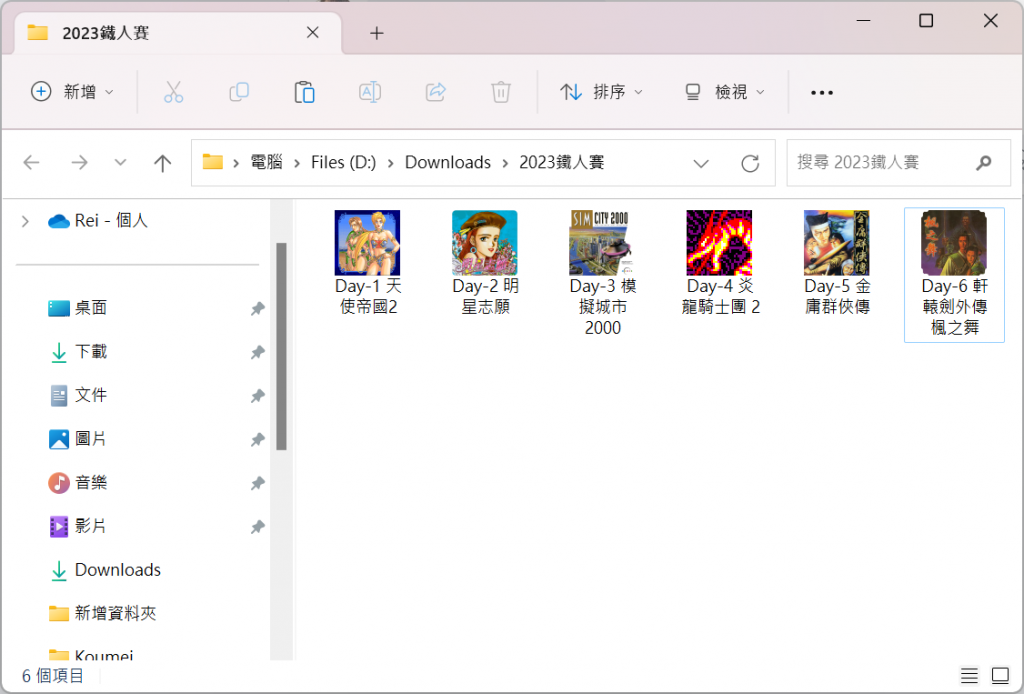The image size is (1024, 694).
Task: Open the three-dot See more menu
Action: tap(822, 93)
